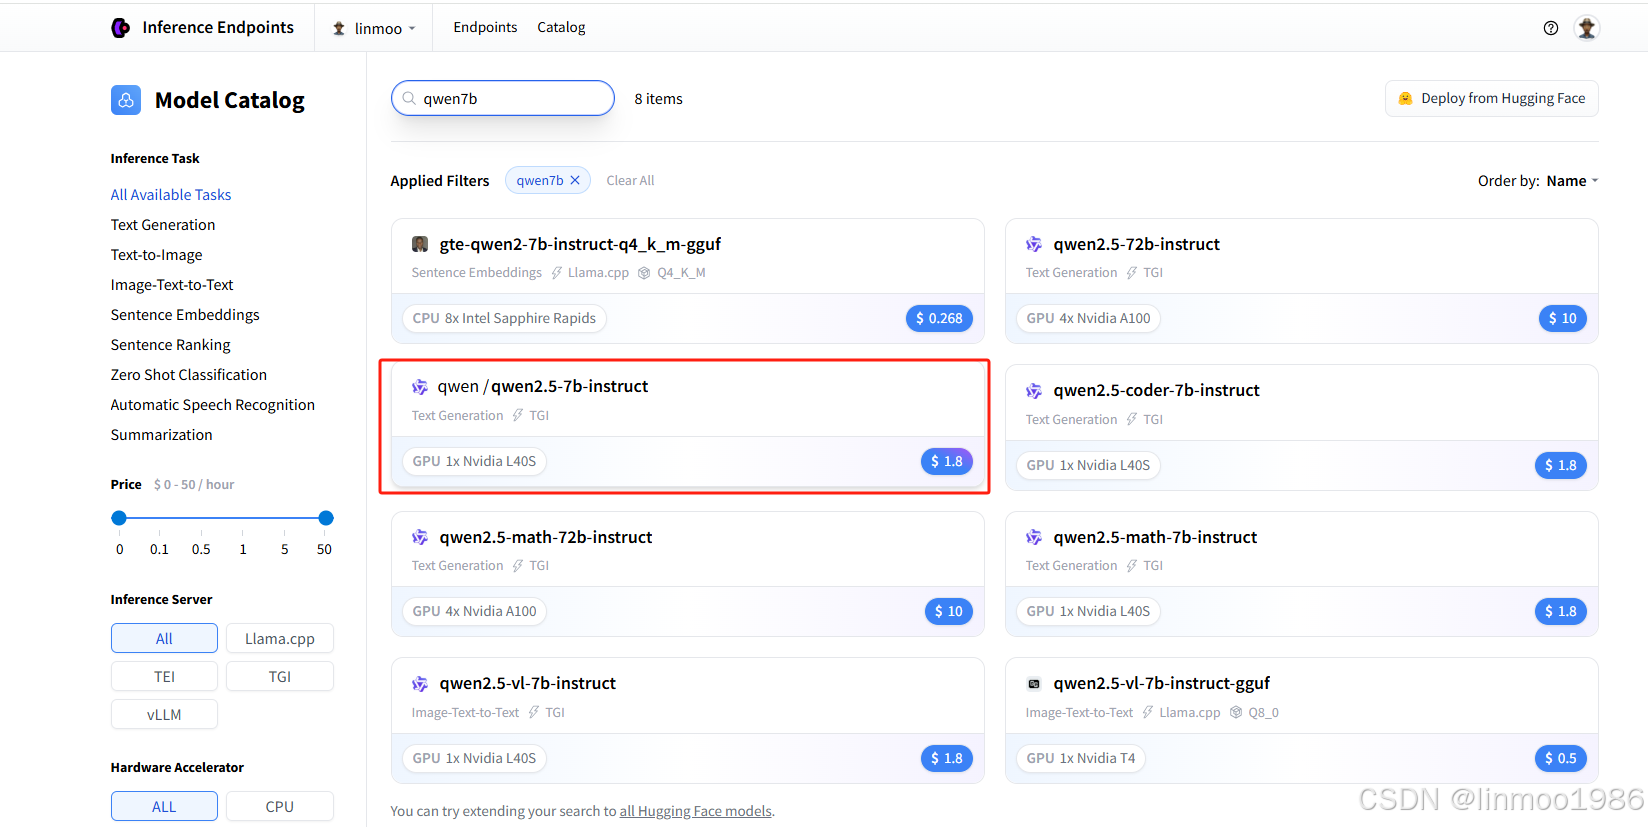Click the TGI bolt icon on qwen2.5-72b-instruct card

[1132, 272]
